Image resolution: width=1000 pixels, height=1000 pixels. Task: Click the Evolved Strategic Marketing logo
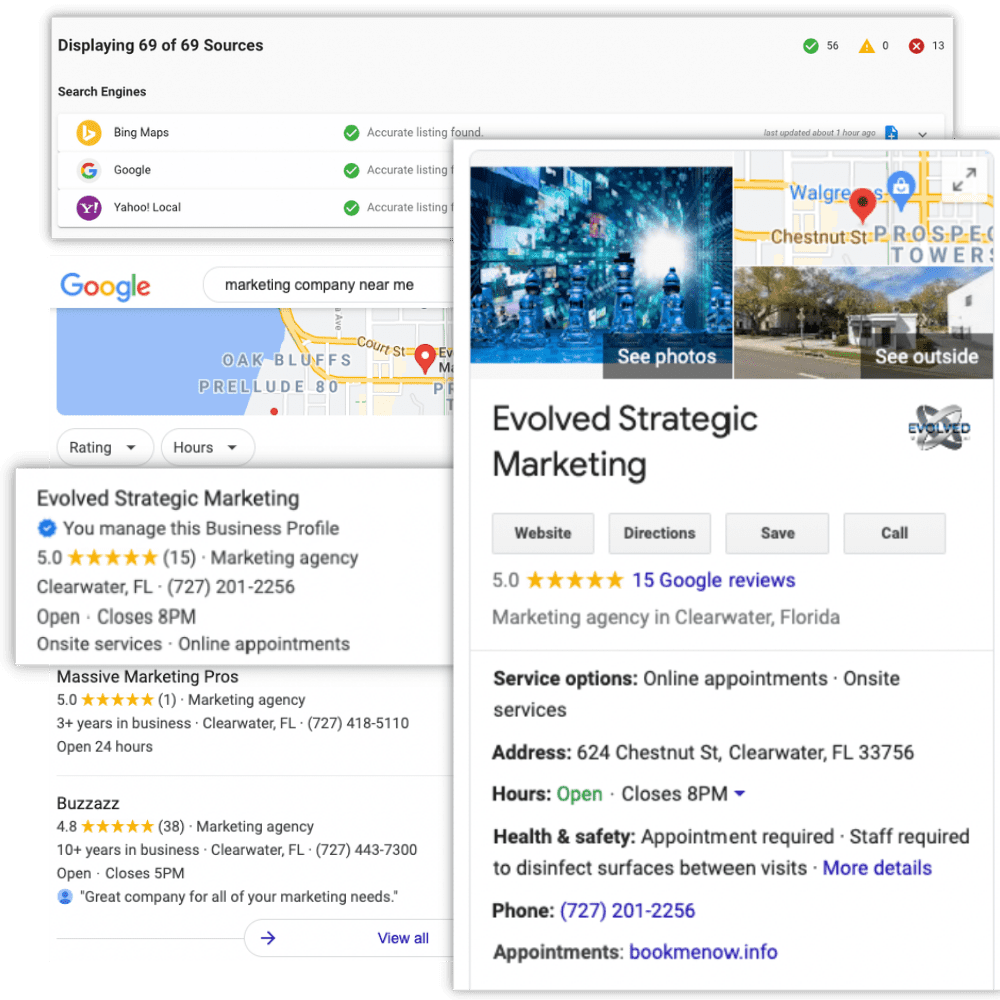[938, 427]
